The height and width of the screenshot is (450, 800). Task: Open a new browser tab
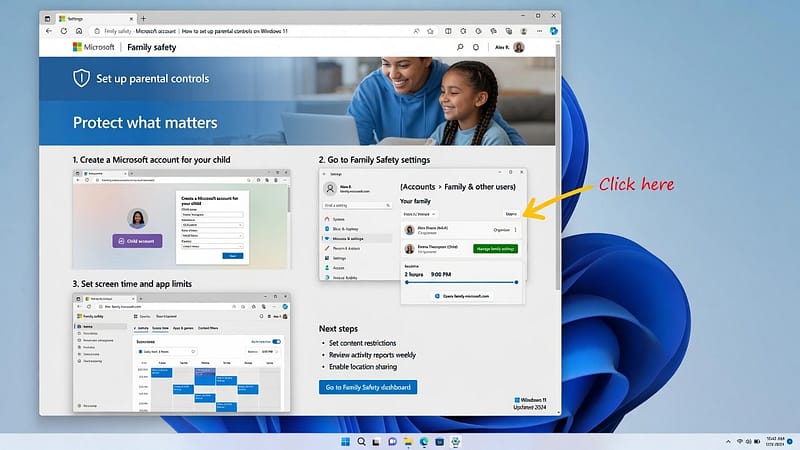click(144, 19)
